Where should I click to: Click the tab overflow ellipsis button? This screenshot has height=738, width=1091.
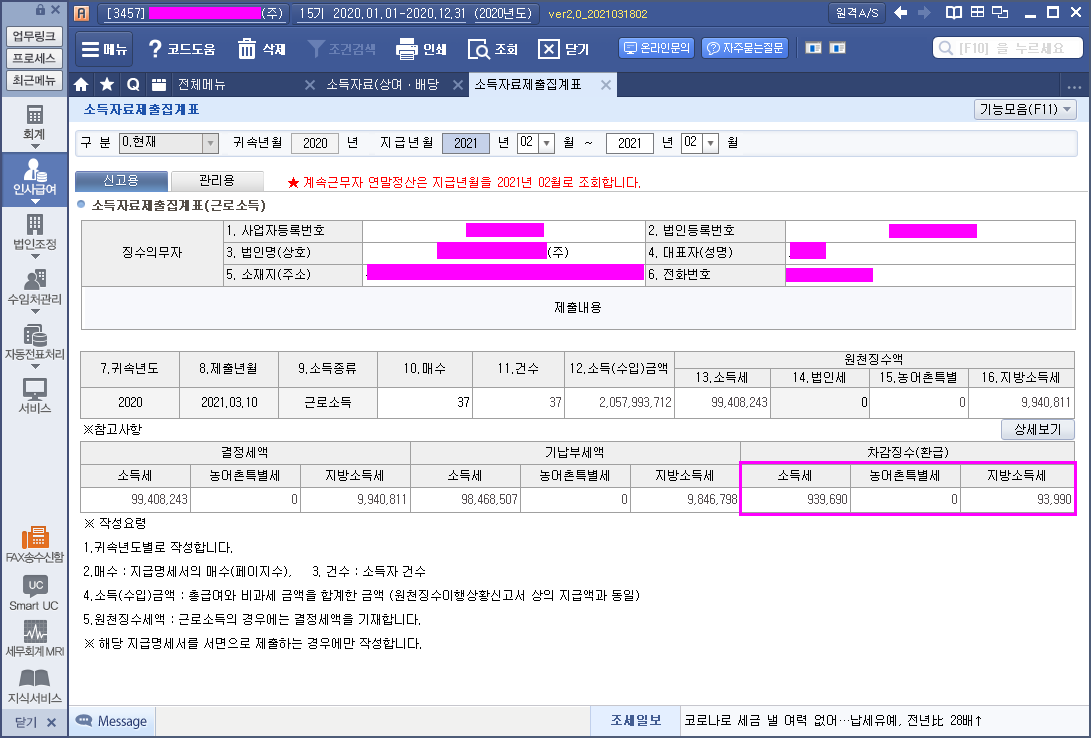[x=1074, y=86]
